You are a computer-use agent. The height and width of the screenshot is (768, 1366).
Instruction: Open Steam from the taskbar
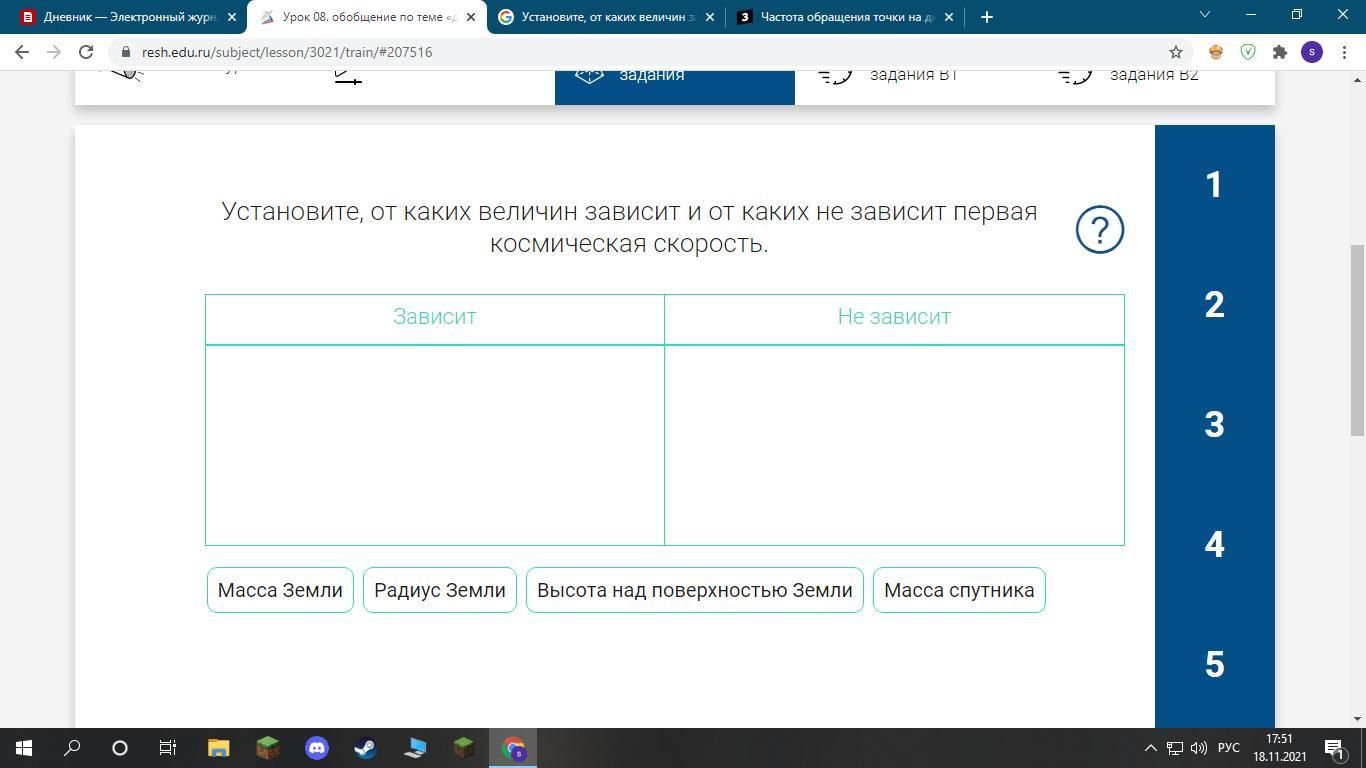tap(366, 748)
